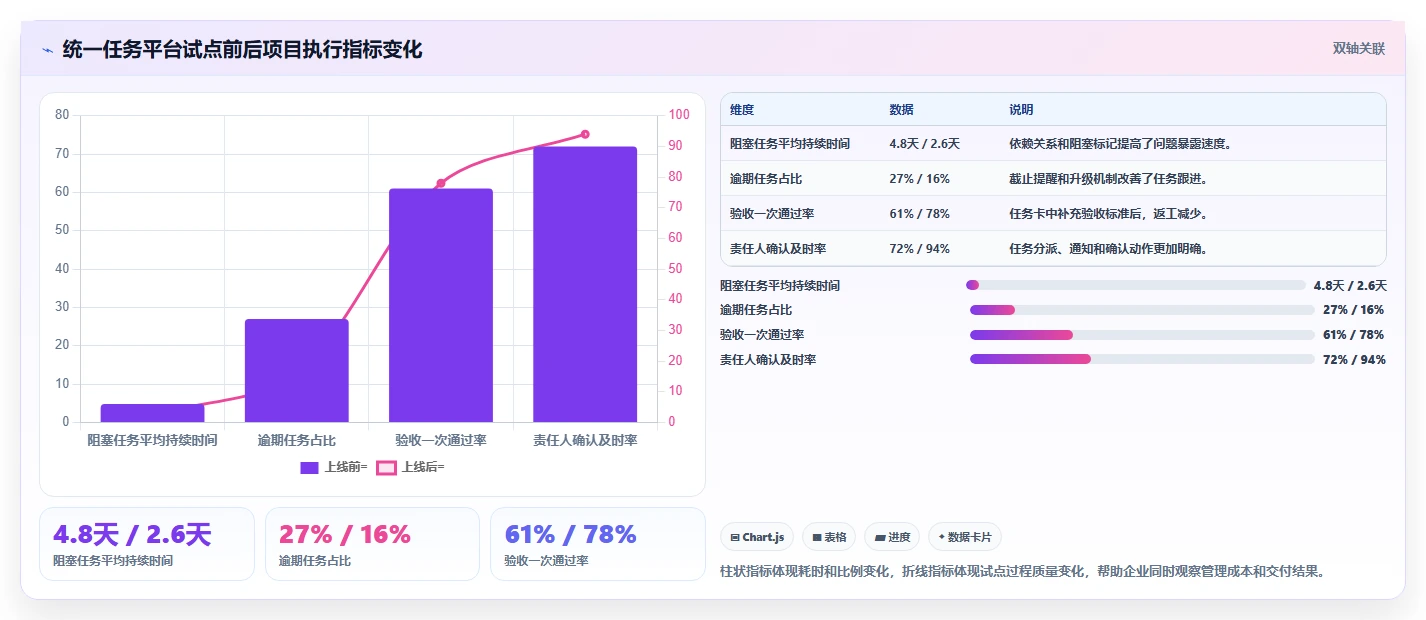The image size is (1426, 620).
Task: Click the 责任人确认及时率 progress bar
Action: (x=1142, y=359)
